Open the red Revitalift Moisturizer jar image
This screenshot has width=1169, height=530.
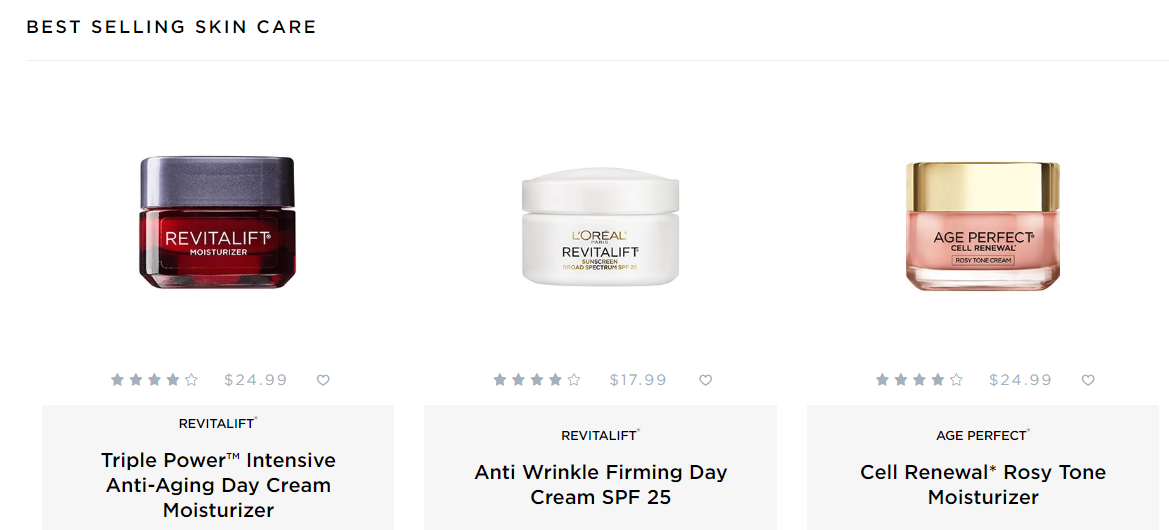click(217, 223)
